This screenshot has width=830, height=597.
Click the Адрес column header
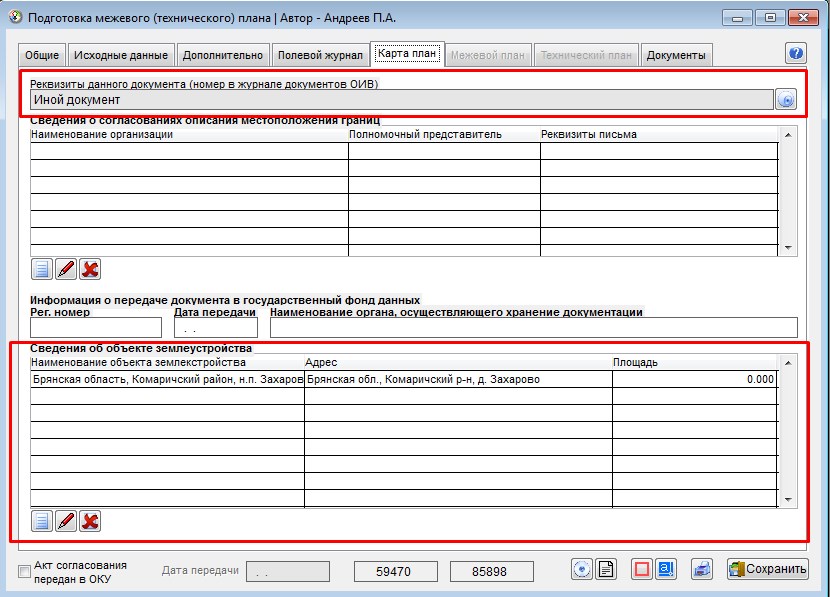tap(458, 363)
